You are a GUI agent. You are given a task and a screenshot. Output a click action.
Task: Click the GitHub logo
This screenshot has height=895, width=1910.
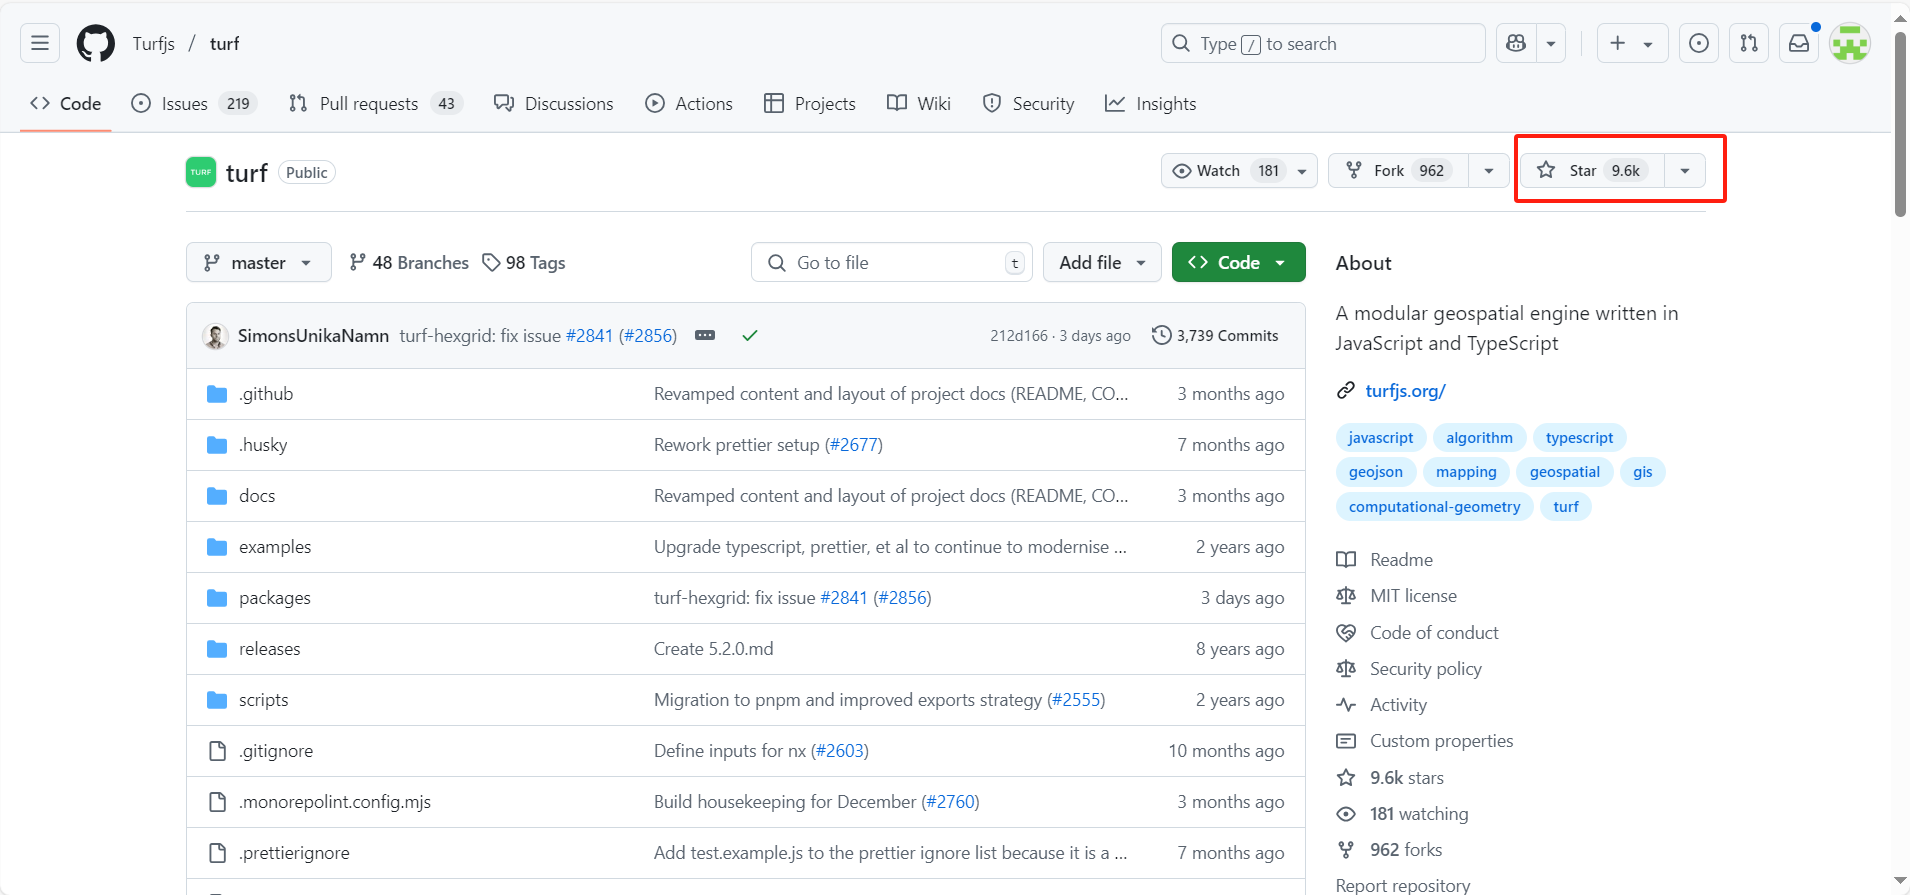tap(96, 43)
